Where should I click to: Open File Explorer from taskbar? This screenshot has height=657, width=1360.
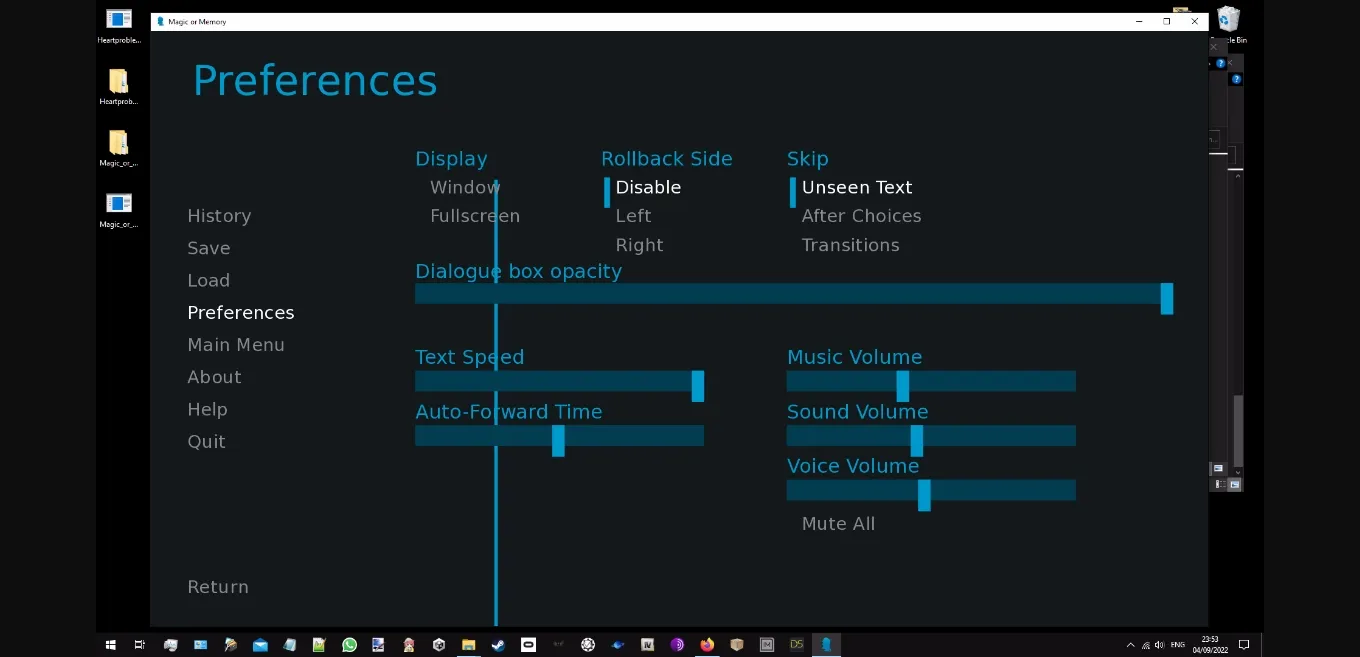coord(468,645)
